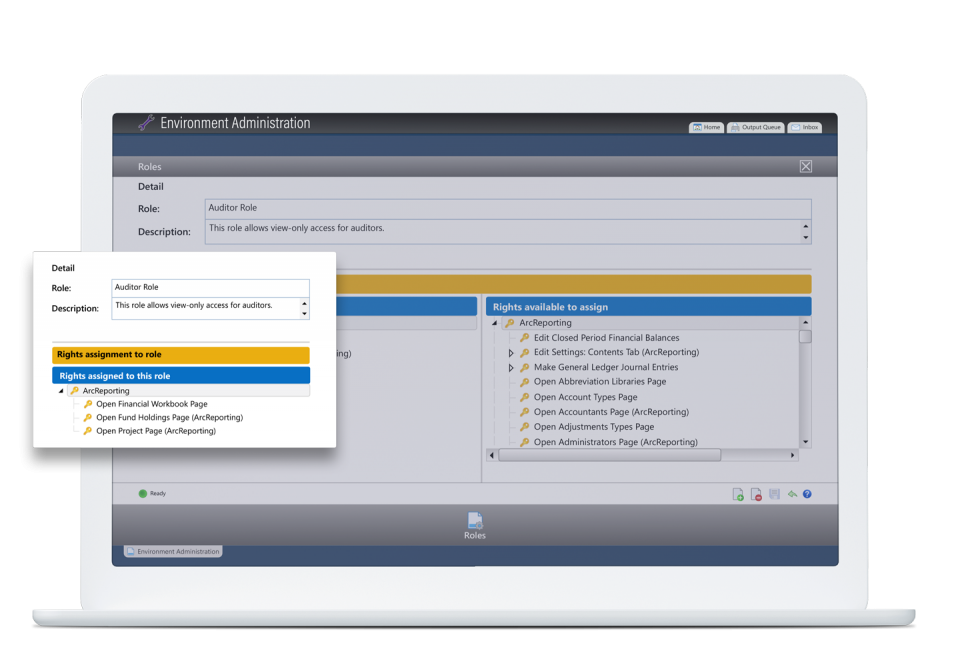Screen dimensions: 962x659
Task: Select Edit Closed Period Financial Balances right
Action: tap(606, 338)
